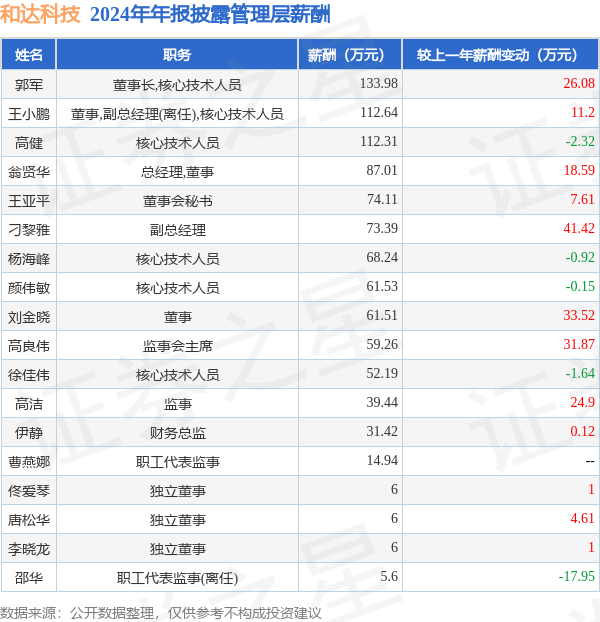Viewport: 600px width, 622px height.
Task: Click the change value 31.87
Action: [x=579, y=344]
